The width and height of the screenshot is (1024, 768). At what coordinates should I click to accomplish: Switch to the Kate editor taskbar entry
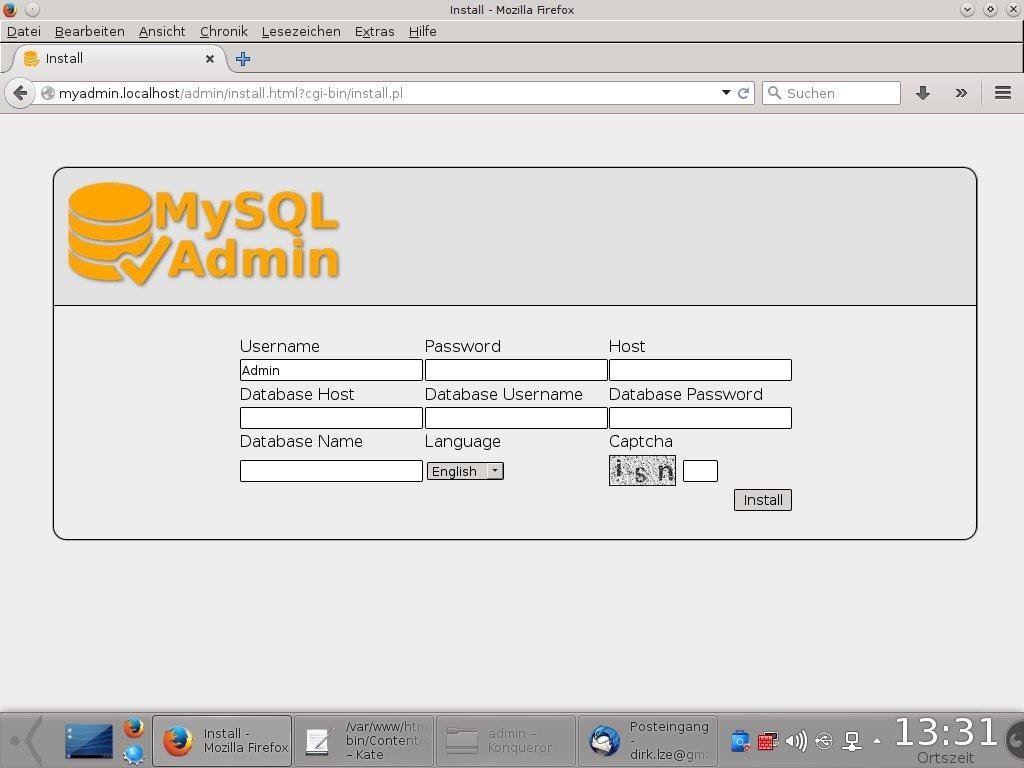pyautogui.click(x=364, y=740)
